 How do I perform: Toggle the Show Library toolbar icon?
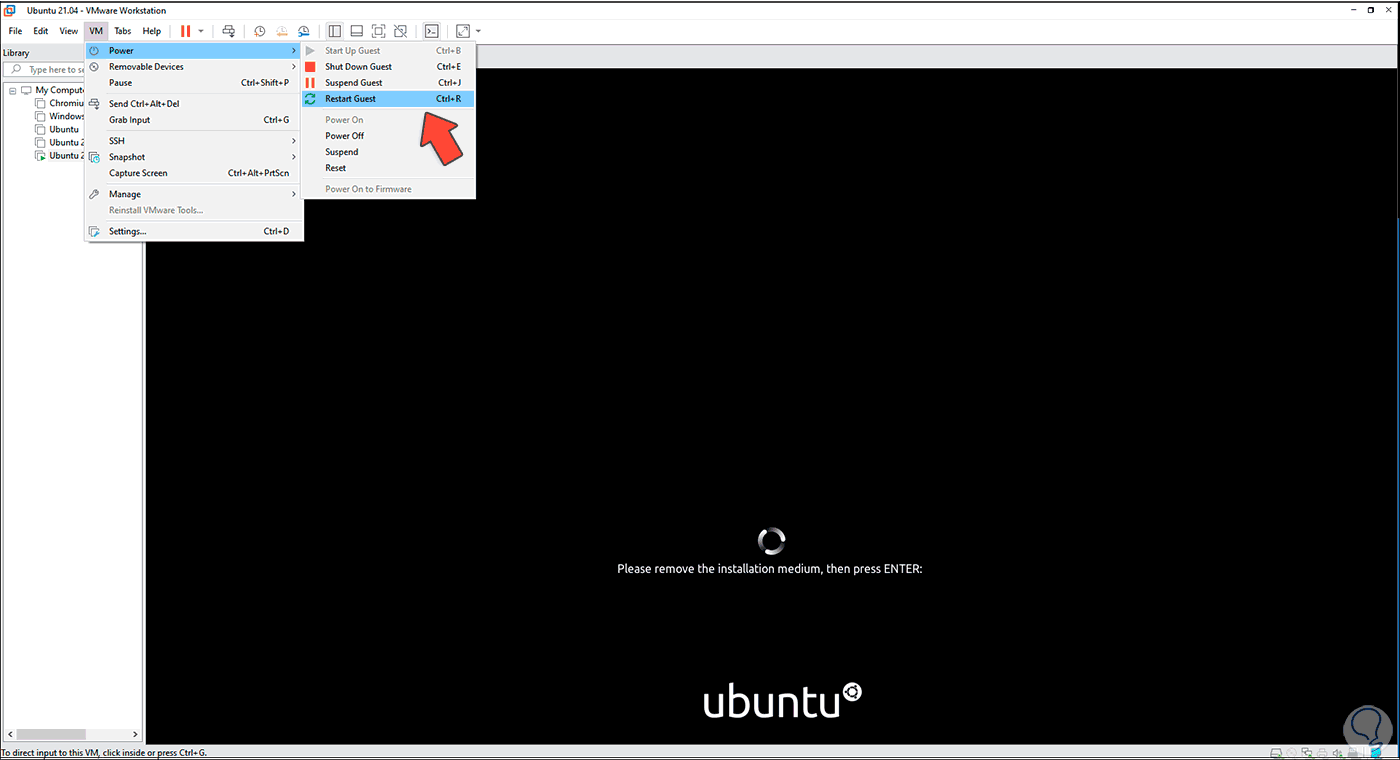click(335, 31)
